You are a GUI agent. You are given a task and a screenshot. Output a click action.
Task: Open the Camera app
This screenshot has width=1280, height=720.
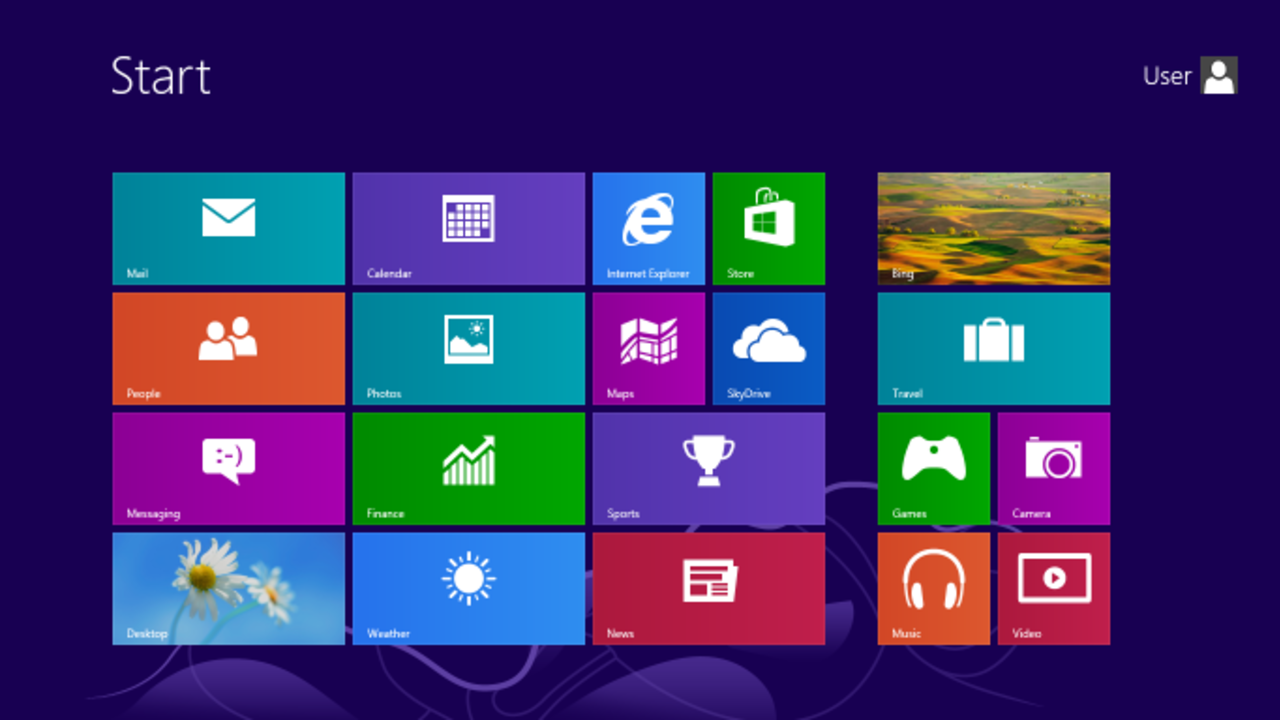1054,468
